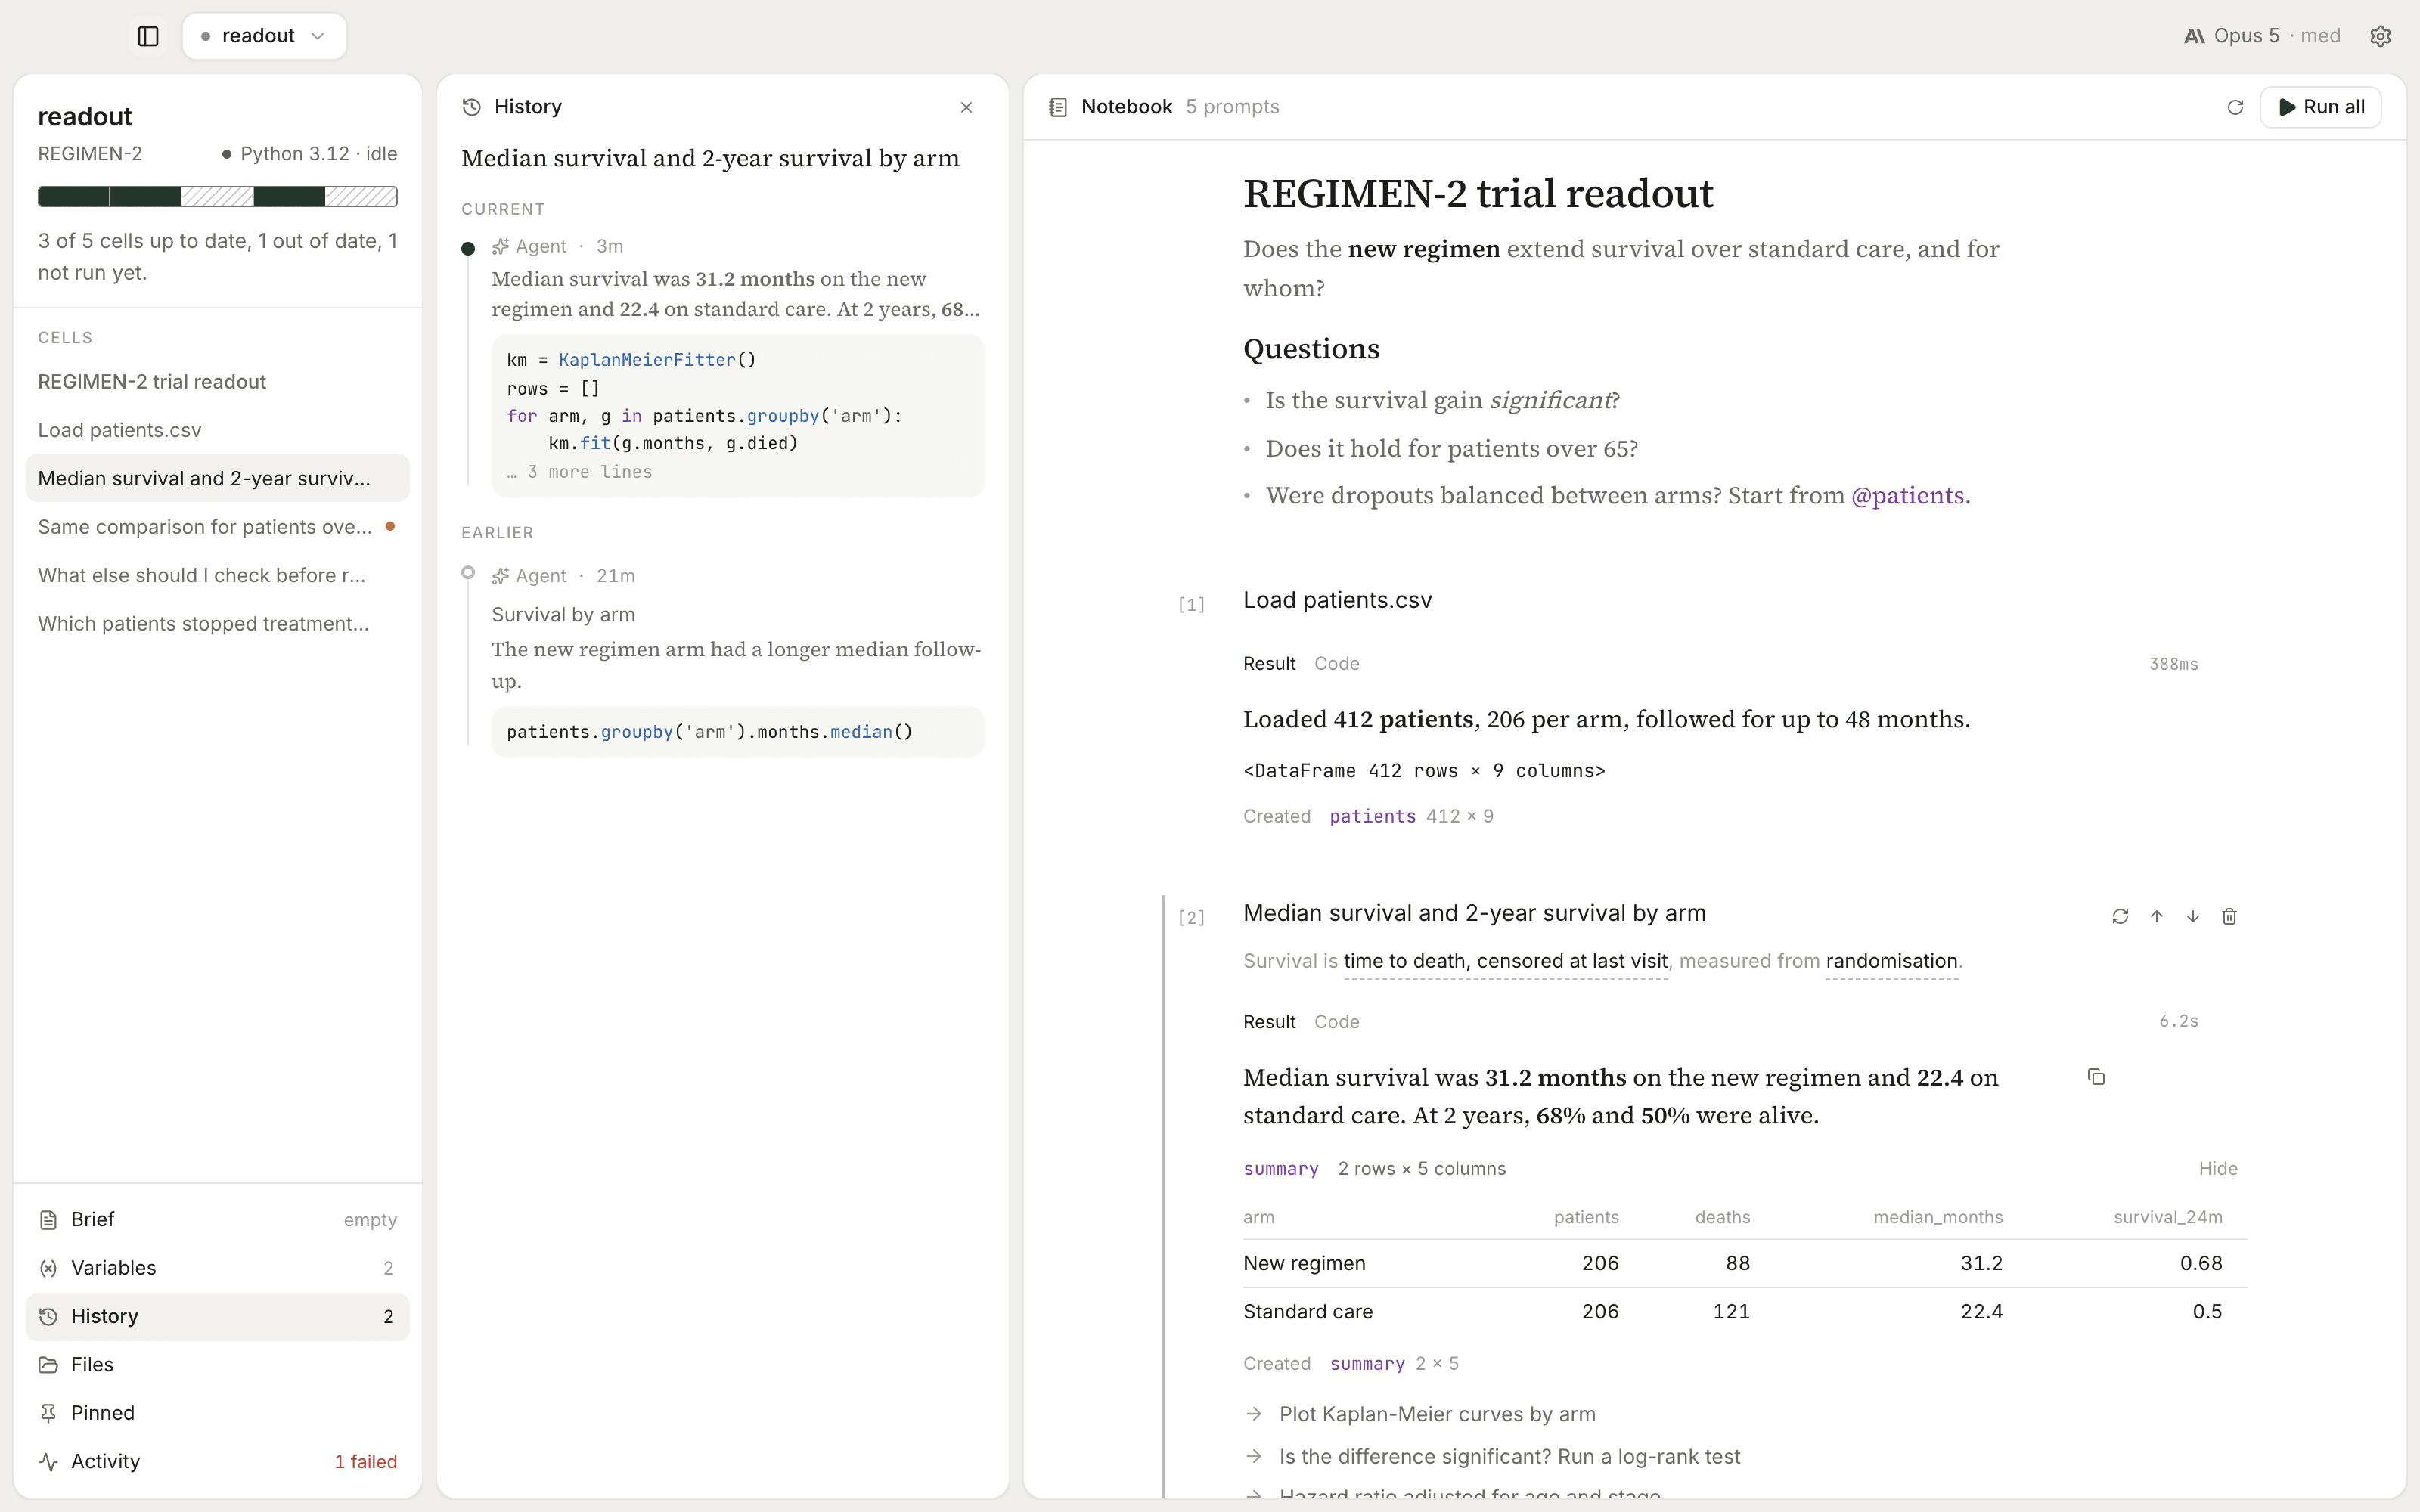2420x1512 pixels.
Task: Open the Brief section
Action: (217, 1220)
